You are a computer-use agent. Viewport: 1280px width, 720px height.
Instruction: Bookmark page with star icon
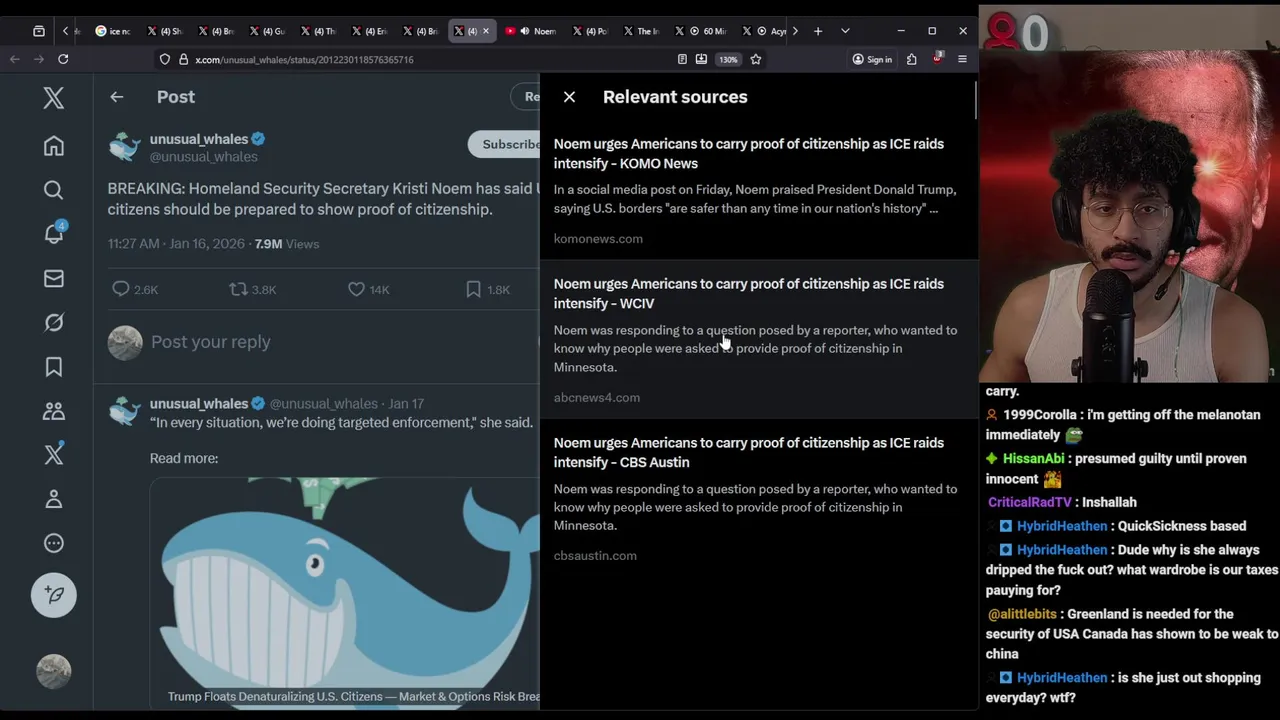point(756,60)
